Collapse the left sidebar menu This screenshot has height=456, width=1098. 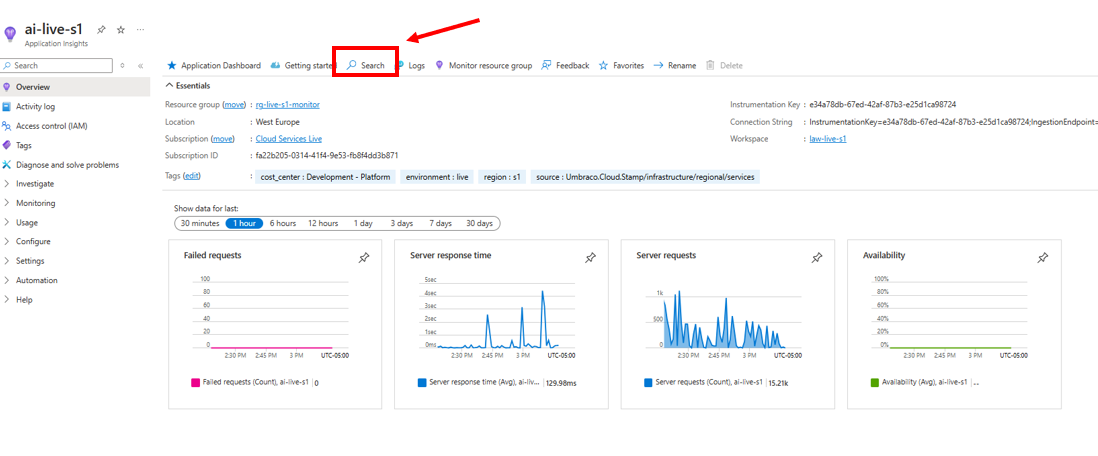coord(140,66)
